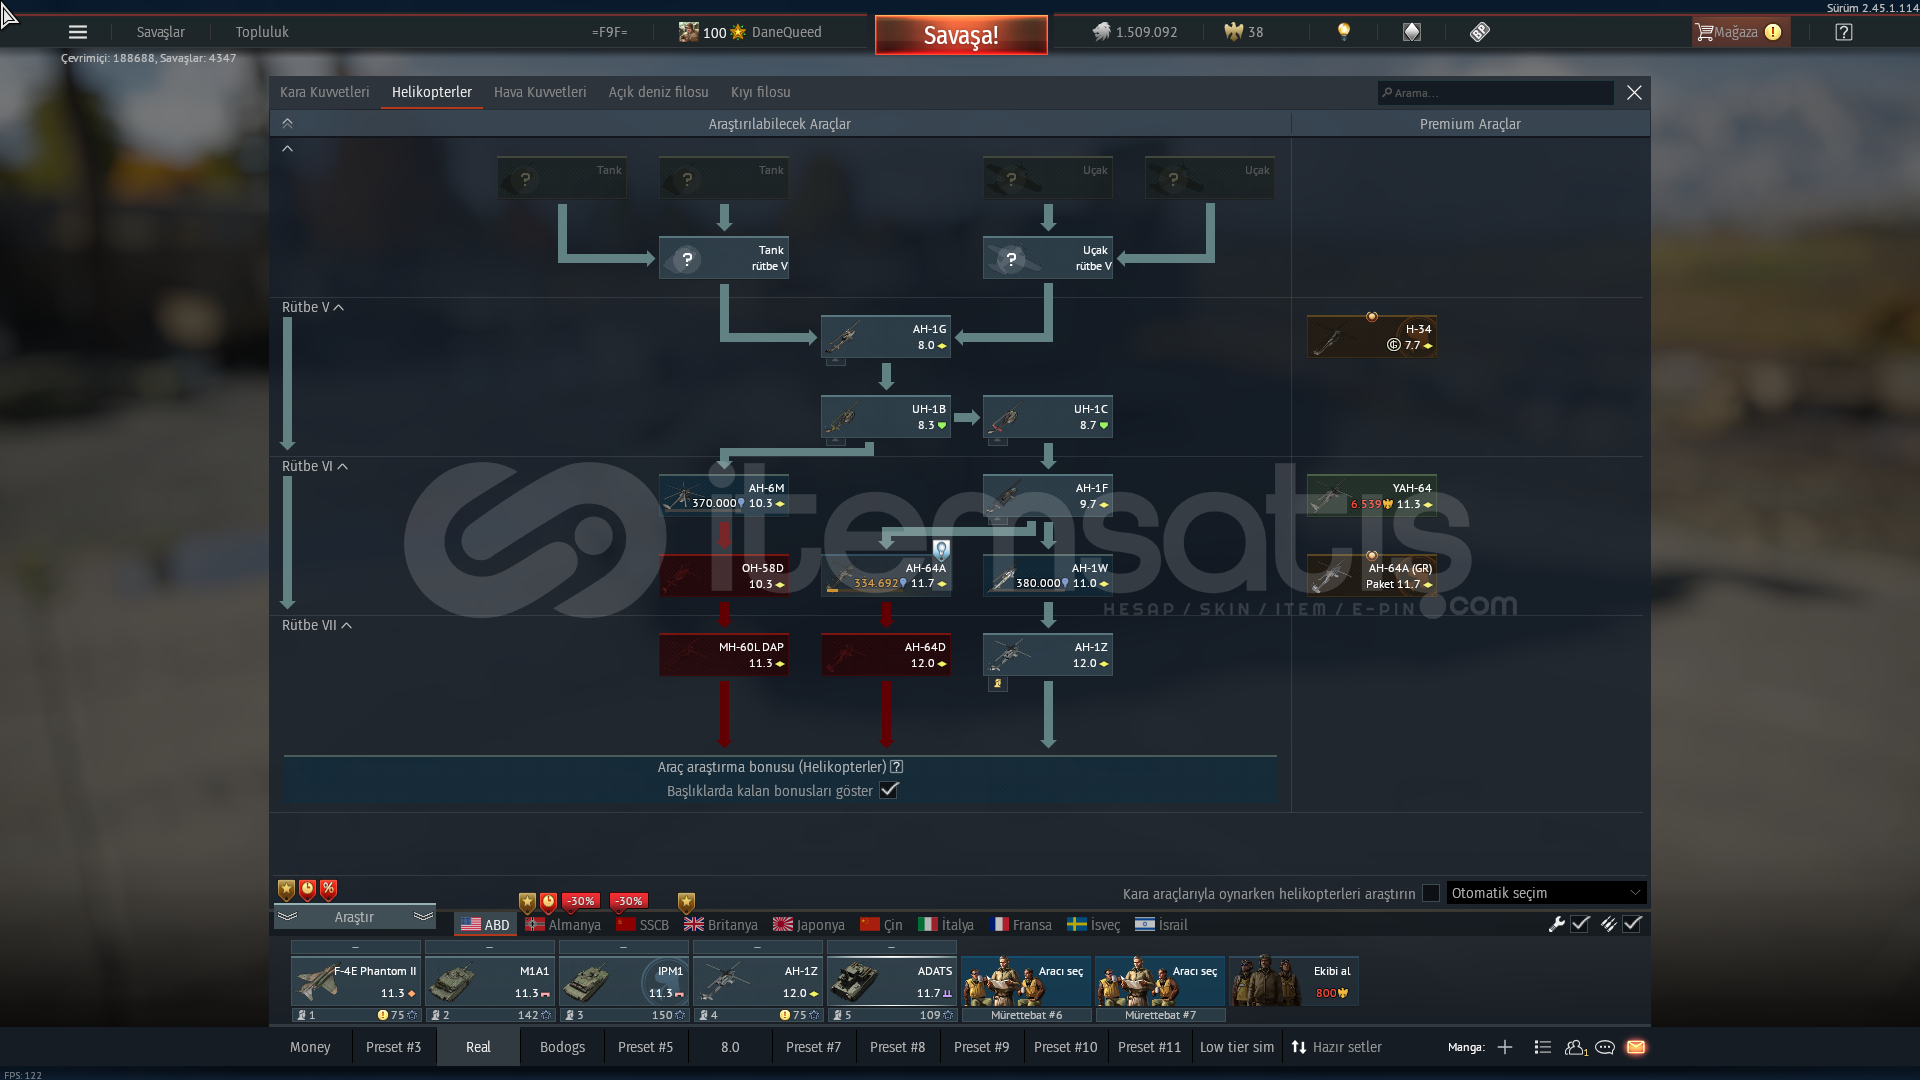The height and width of the screenshot is (1080, 1920).
Task: Toggle auto ammo refill checkbox
Action: point(1632,924)
